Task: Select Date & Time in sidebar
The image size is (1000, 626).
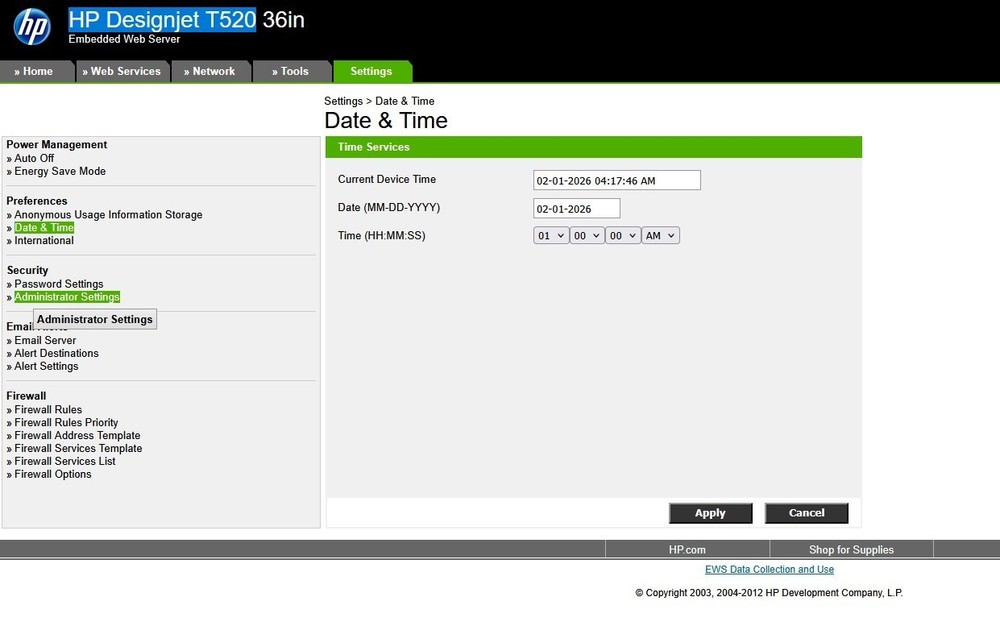Action: pos(44,228)
